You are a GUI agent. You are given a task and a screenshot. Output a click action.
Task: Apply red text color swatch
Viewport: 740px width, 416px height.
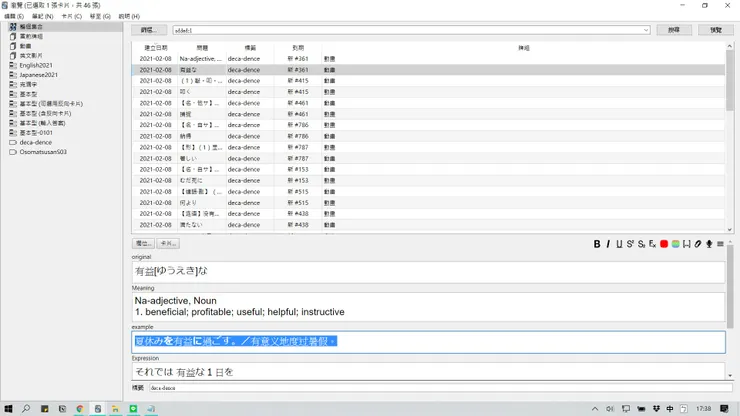(664, 244)
